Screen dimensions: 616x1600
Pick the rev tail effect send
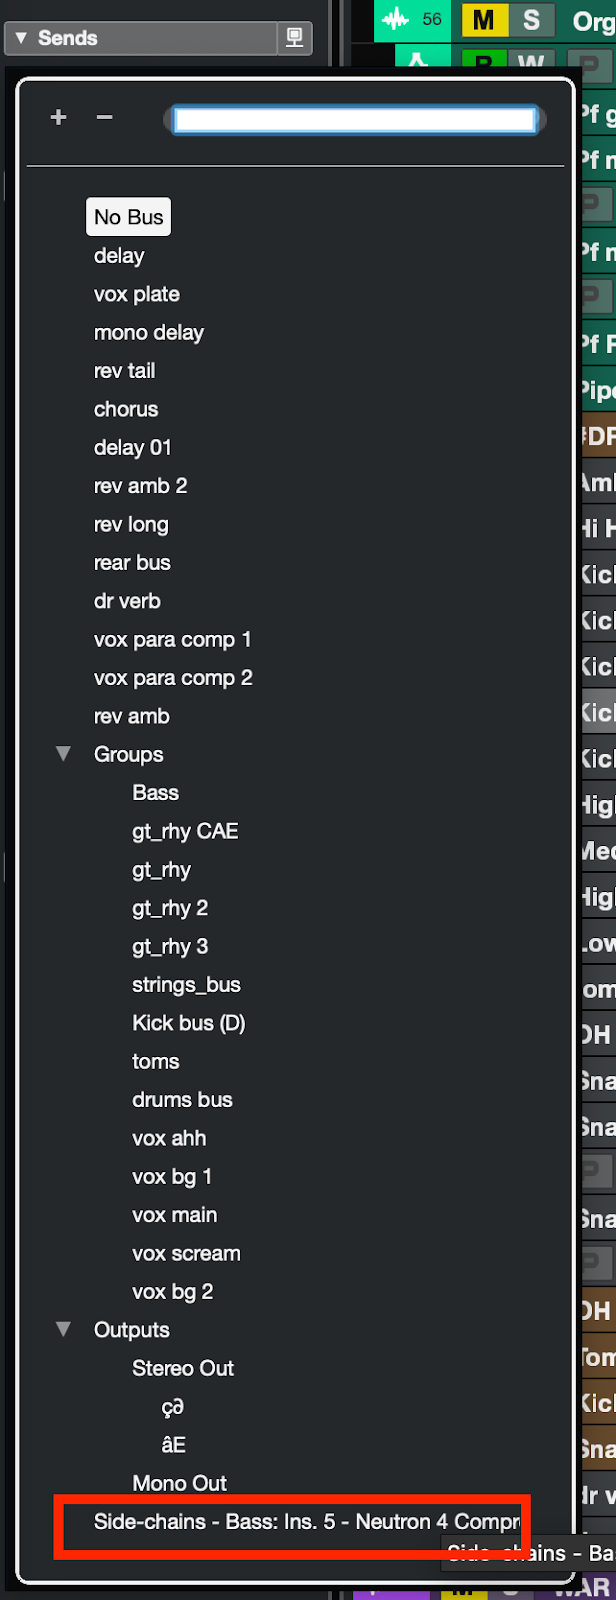coord(125,370)
